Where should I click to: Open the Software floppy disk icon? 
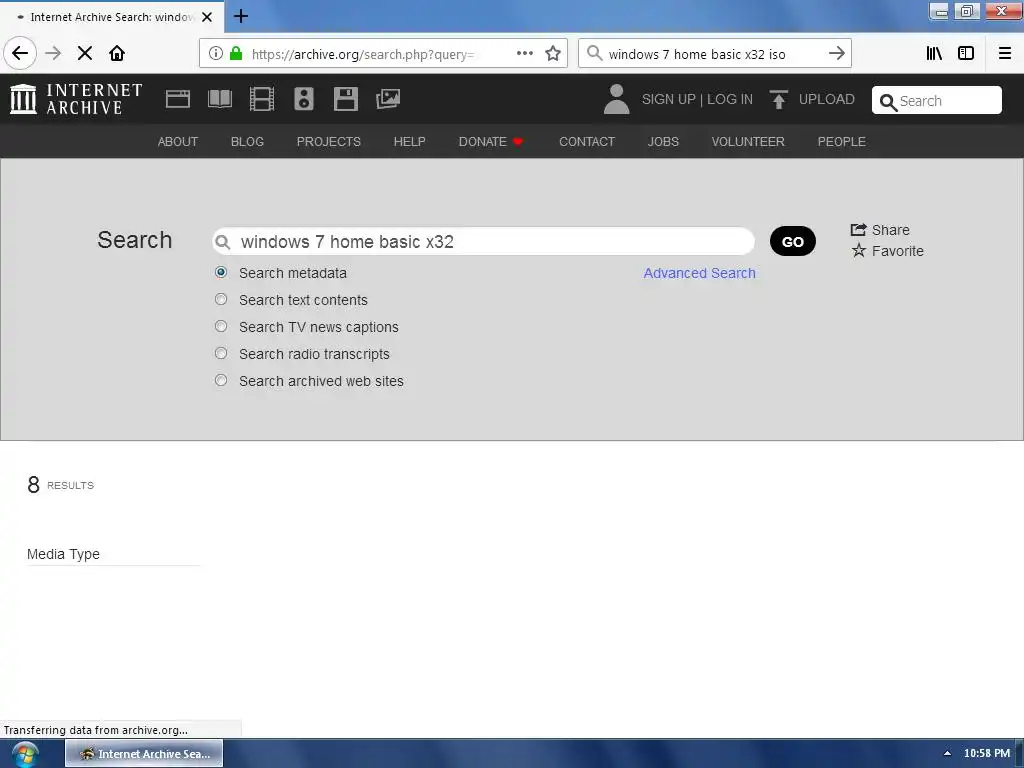pyautogui.click(x=345, y=99)
